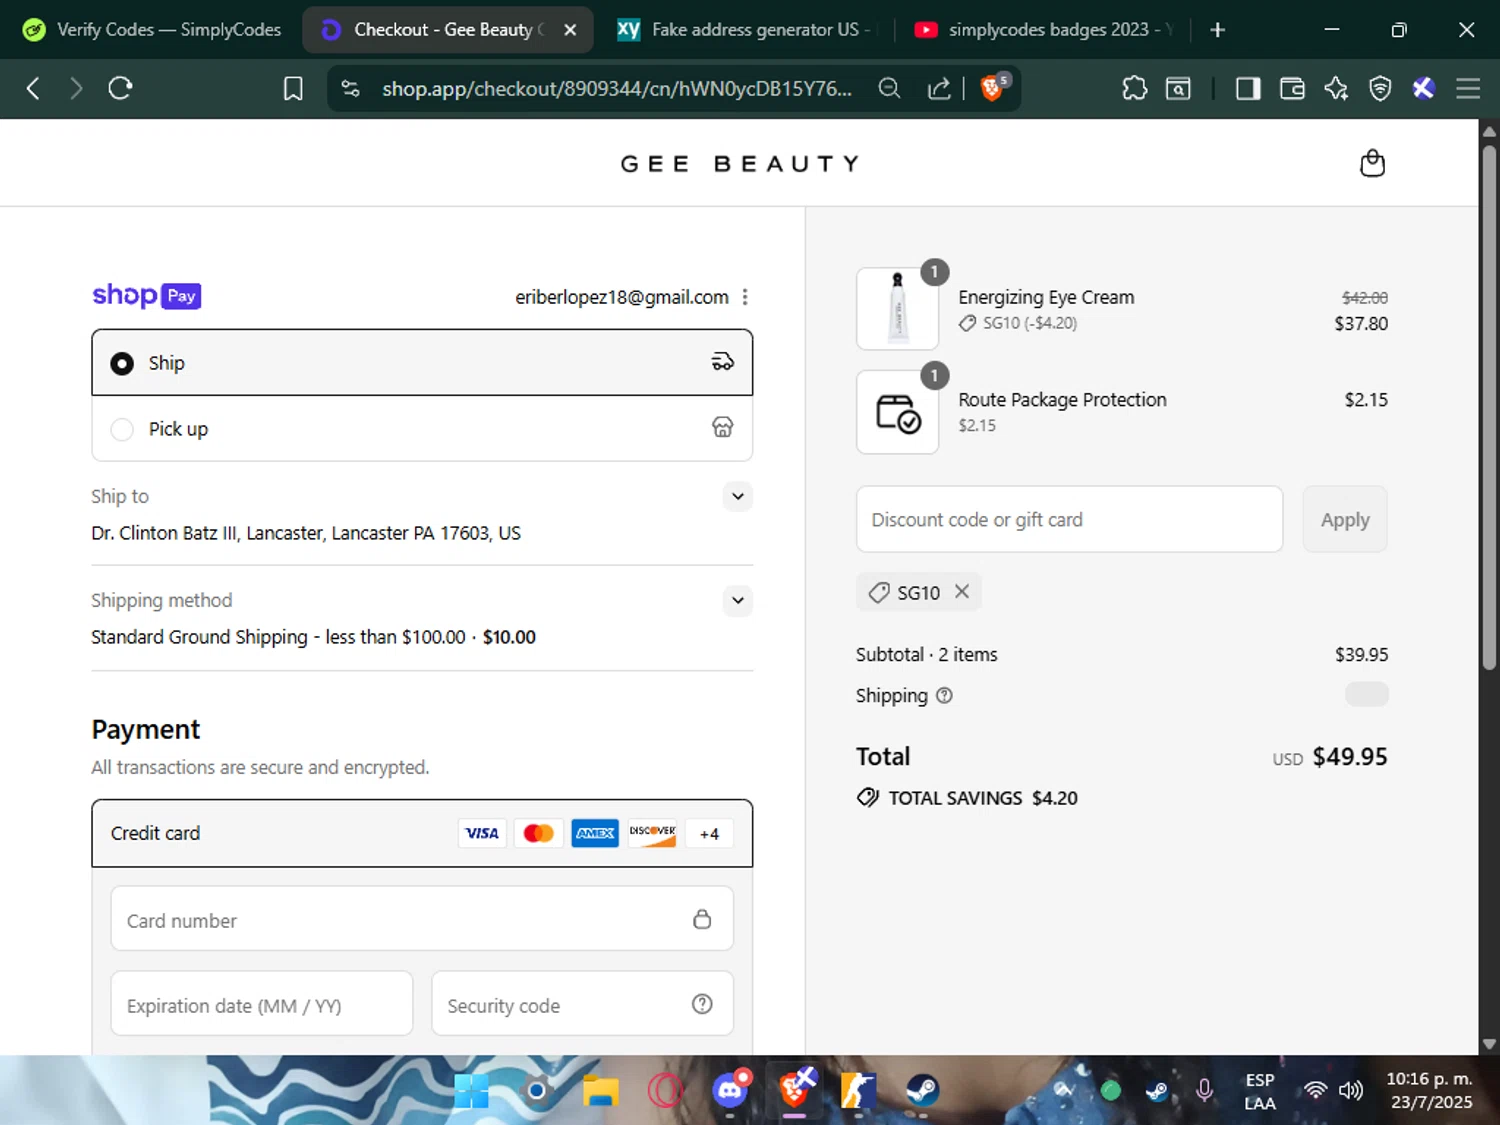The height and width of the screenshot is (1125, 1500).
Task: Reload the checkout page
Action: (x=120, y=88)
